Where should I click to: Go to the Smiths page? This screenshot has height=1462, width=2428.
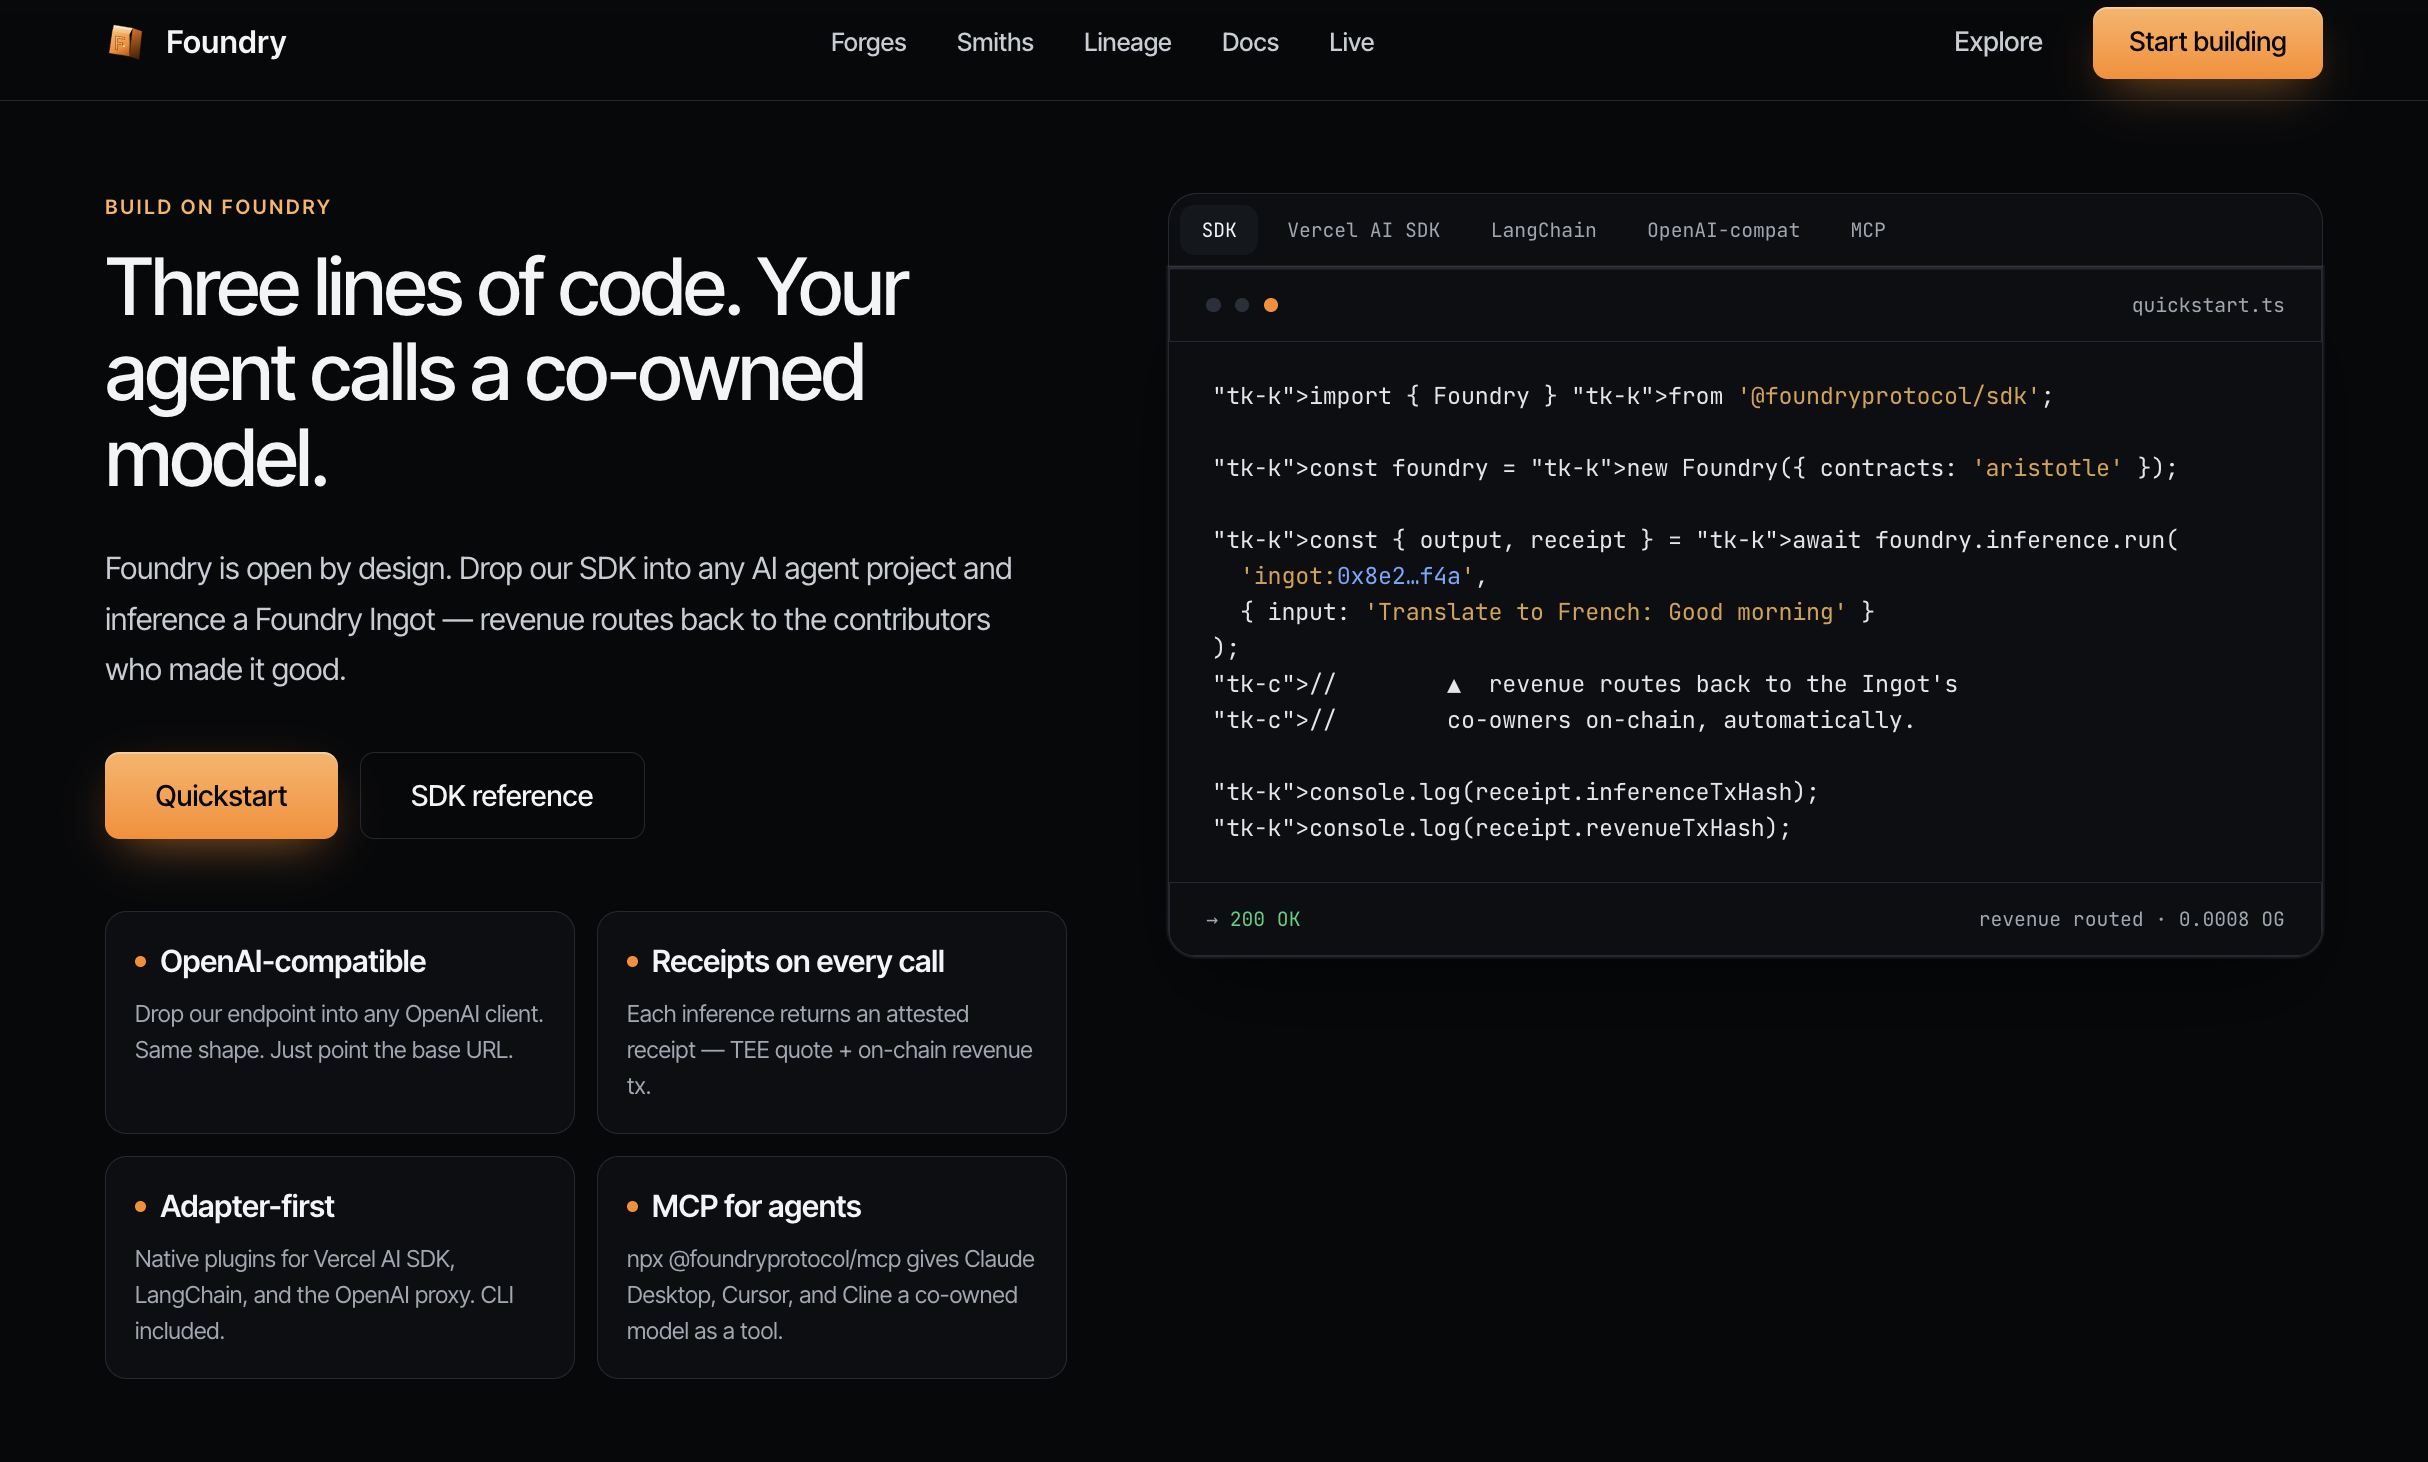(x=995, y=42)
